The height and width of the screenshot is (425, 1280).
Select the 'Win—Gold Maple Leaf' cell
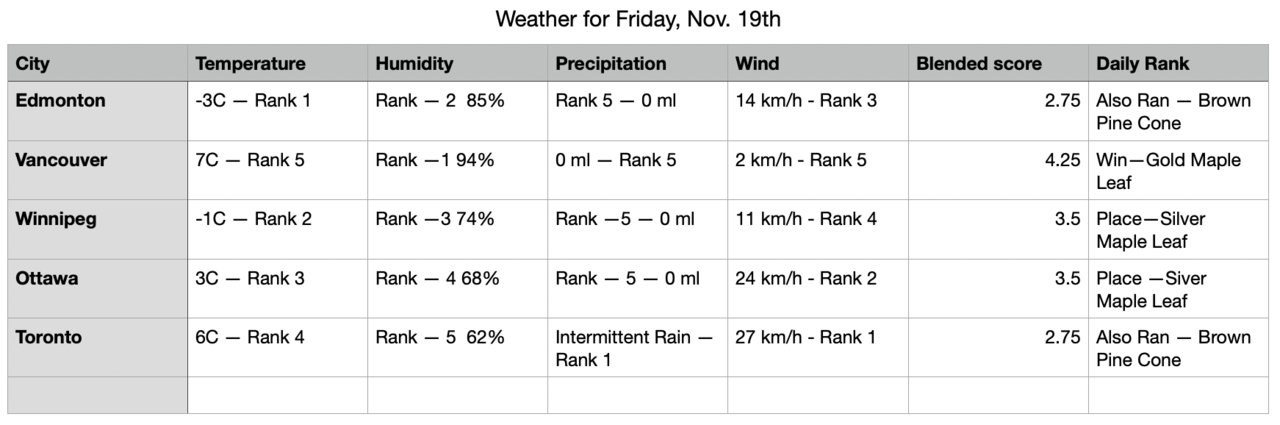tap(1178, 171)
